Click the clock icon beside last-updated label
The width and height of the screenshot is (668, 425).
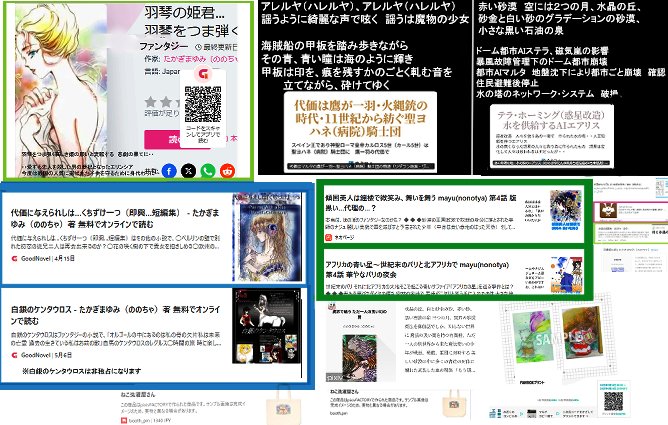pos(198,47)
